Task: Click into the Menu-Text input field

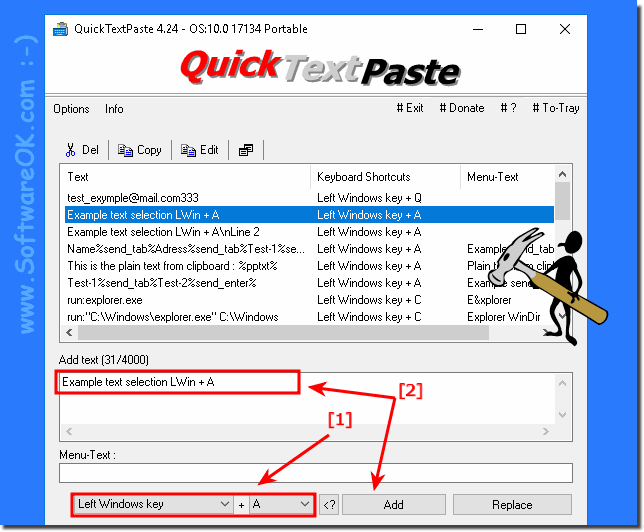Action: (315, 473)
